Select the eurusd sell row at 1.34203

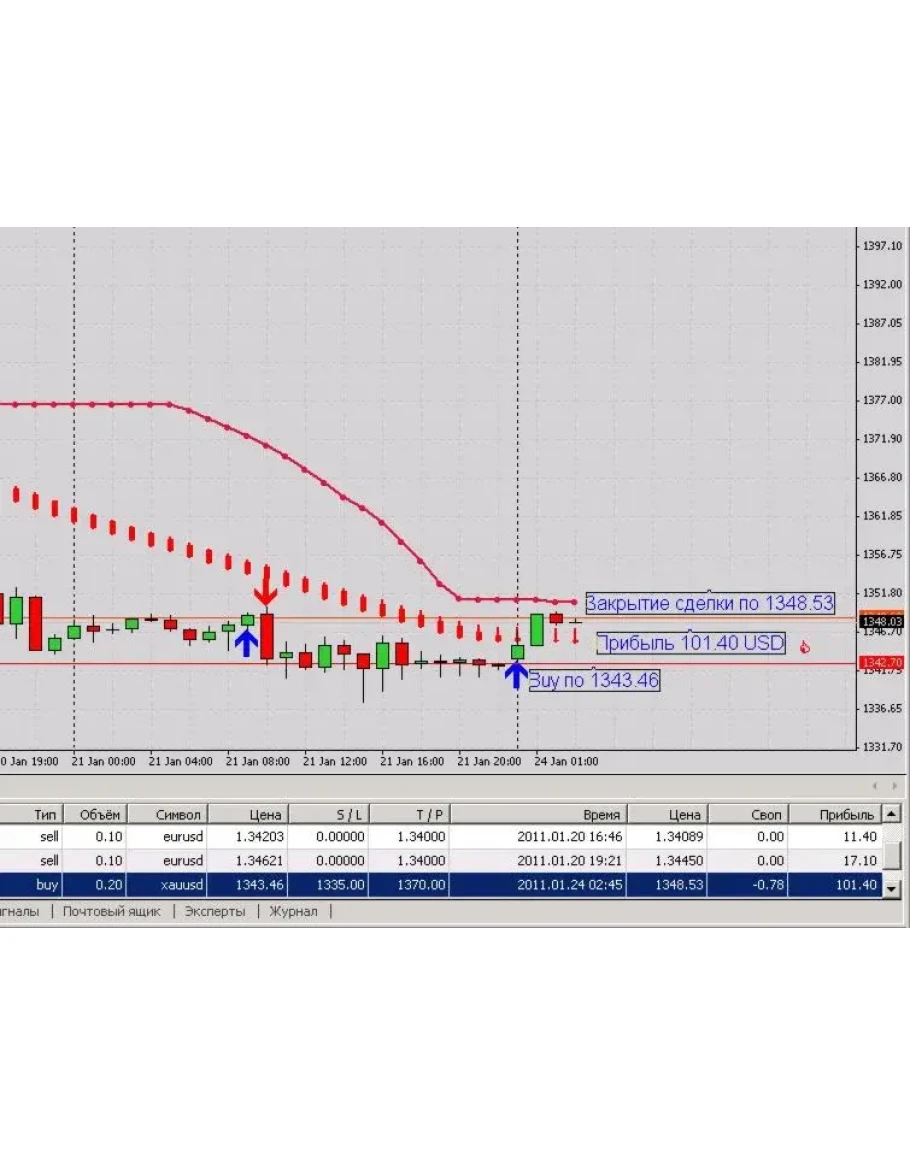(440, 837)
